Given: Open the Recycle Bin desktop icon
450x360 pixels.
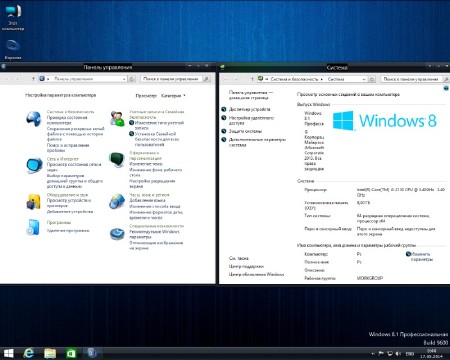Looking at the screenshot, I should [x=13, y=49].
